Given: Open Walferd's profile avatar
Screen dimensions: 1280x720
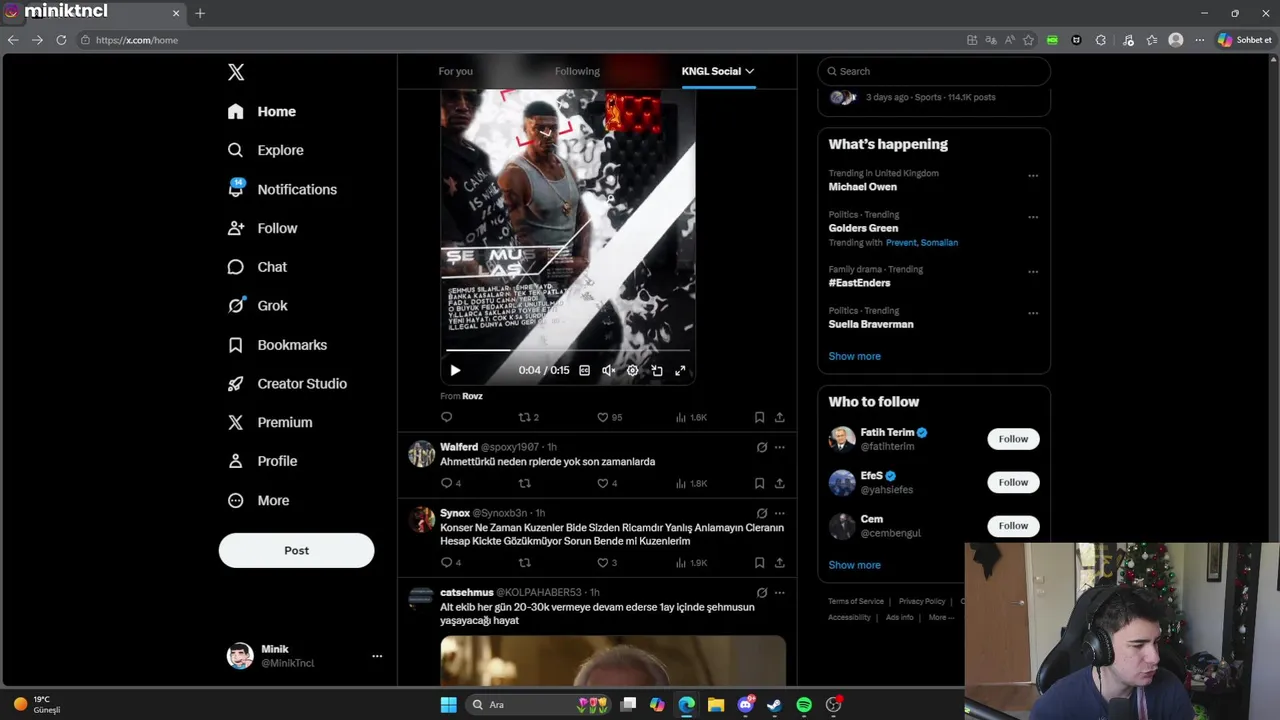Looking at the screenshot, I should (x=421, y=453).
